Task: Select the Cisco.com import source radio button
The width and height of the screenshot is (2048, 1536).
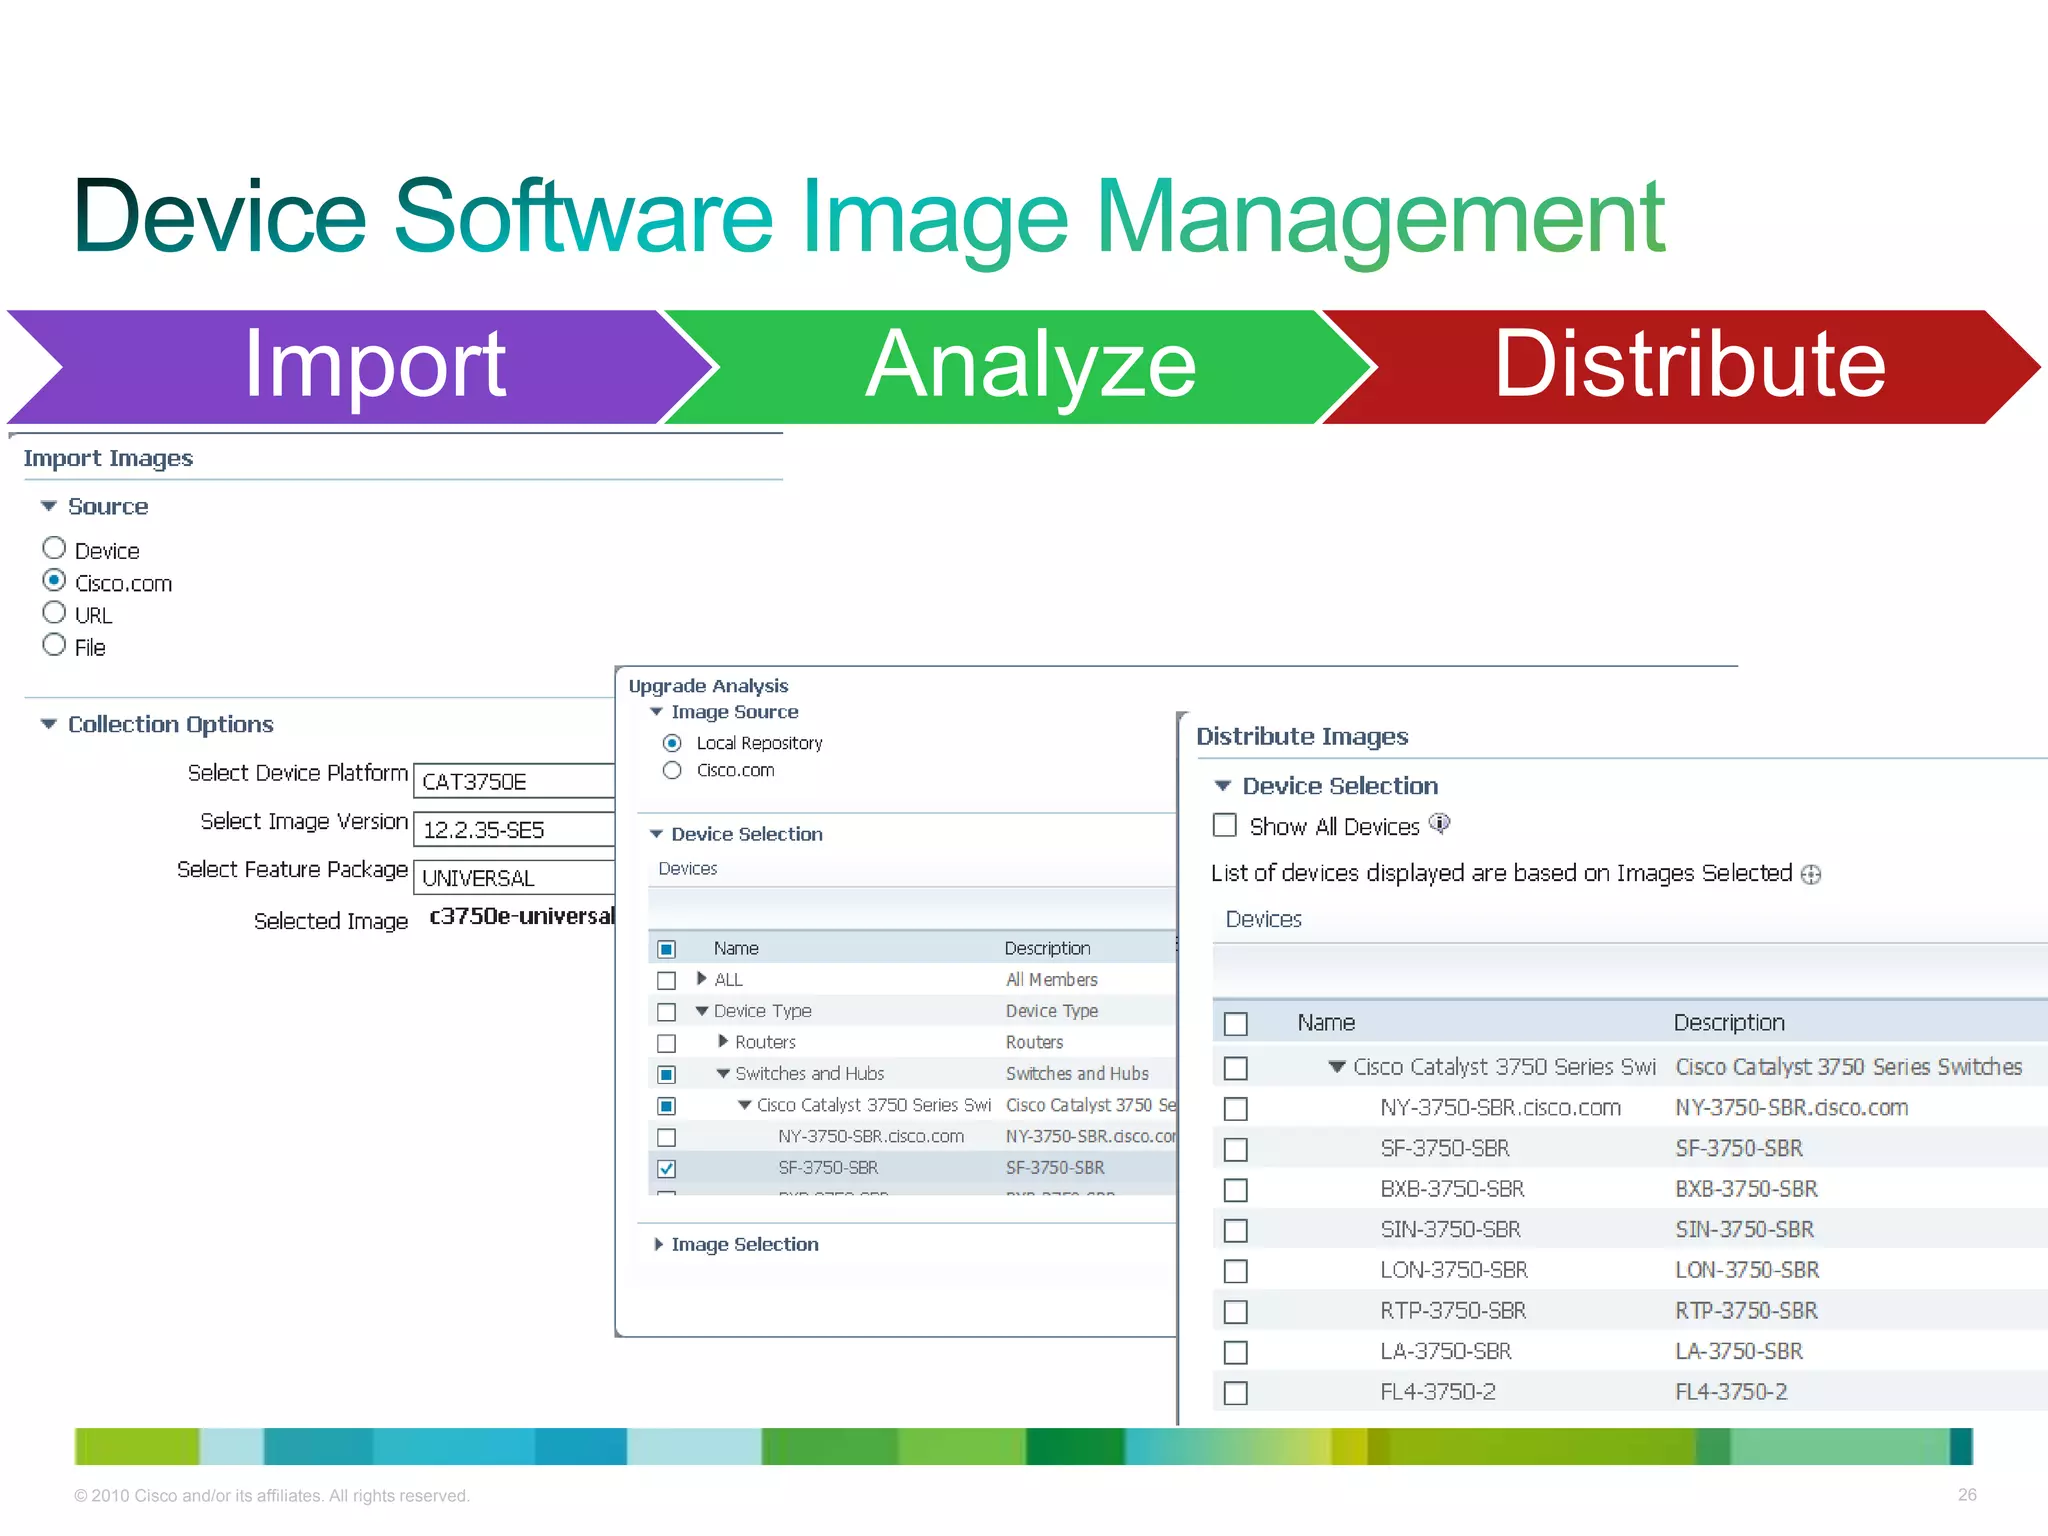Action: (x=54, y=580)
